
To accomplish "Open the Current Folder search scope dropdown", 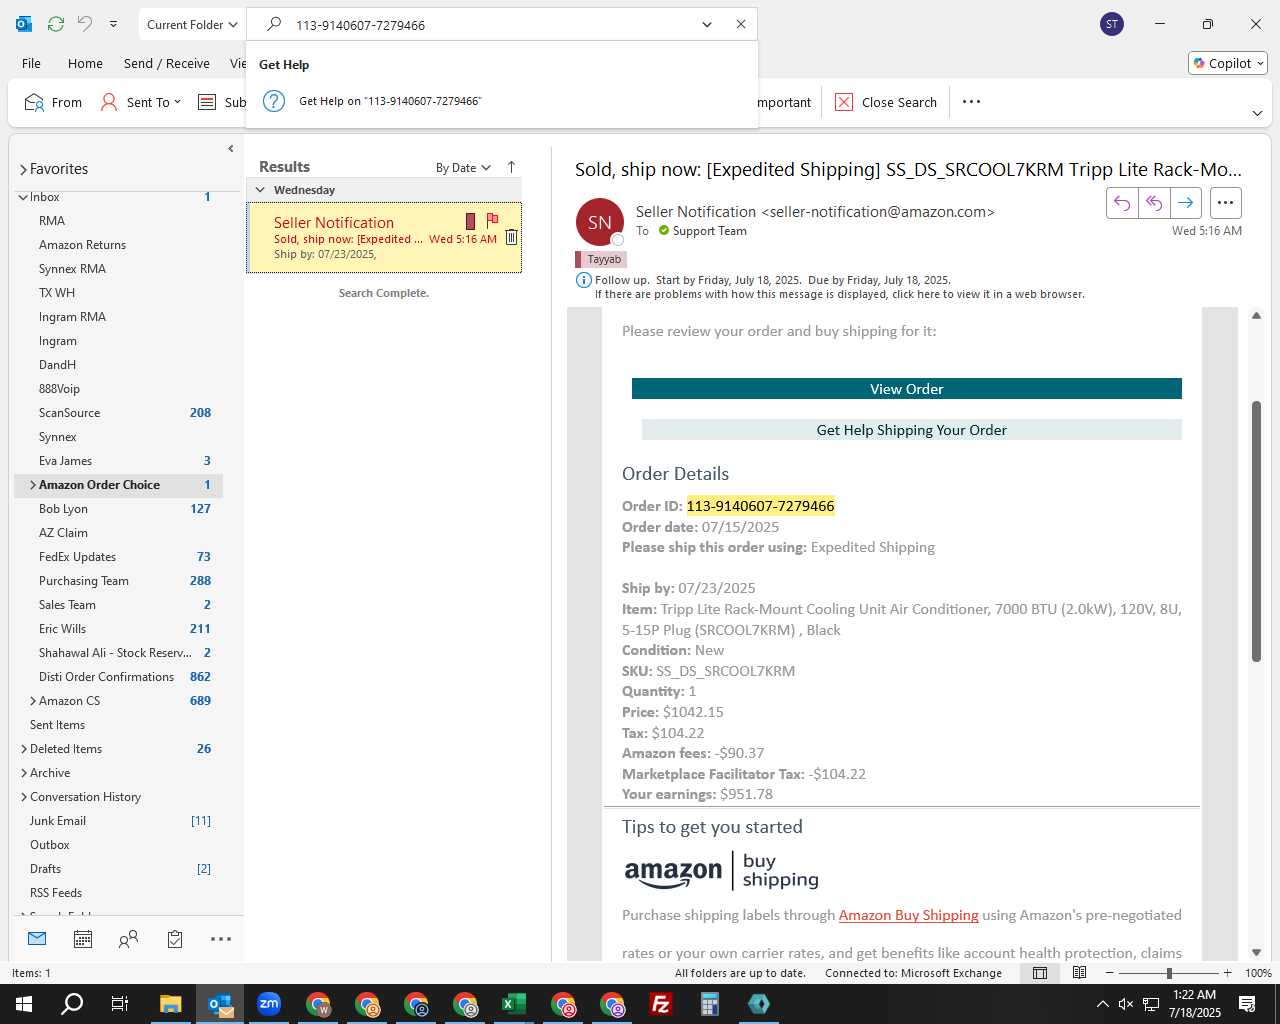I will 192,24.
